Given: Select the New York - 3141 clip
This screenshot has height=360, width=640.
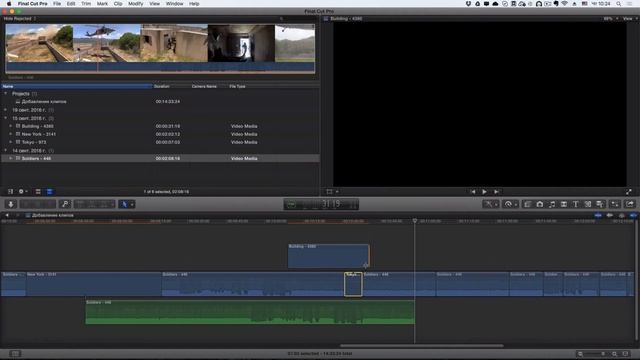Looking at the screenshot, I should pyautogui.click(x=38, y=134).
